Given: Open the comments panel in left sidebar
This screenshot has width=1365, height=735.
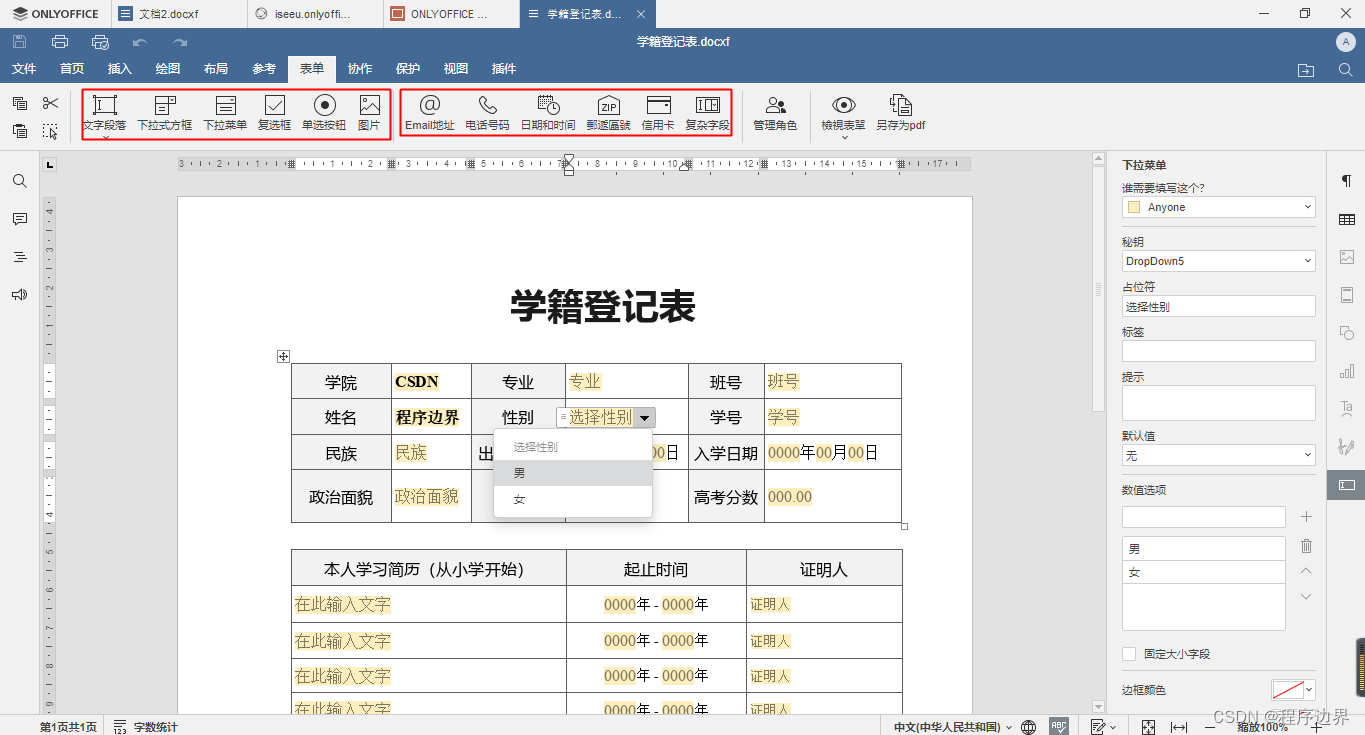Looking at the screenshot, I should pyautogui.click(x=20, y=219).
